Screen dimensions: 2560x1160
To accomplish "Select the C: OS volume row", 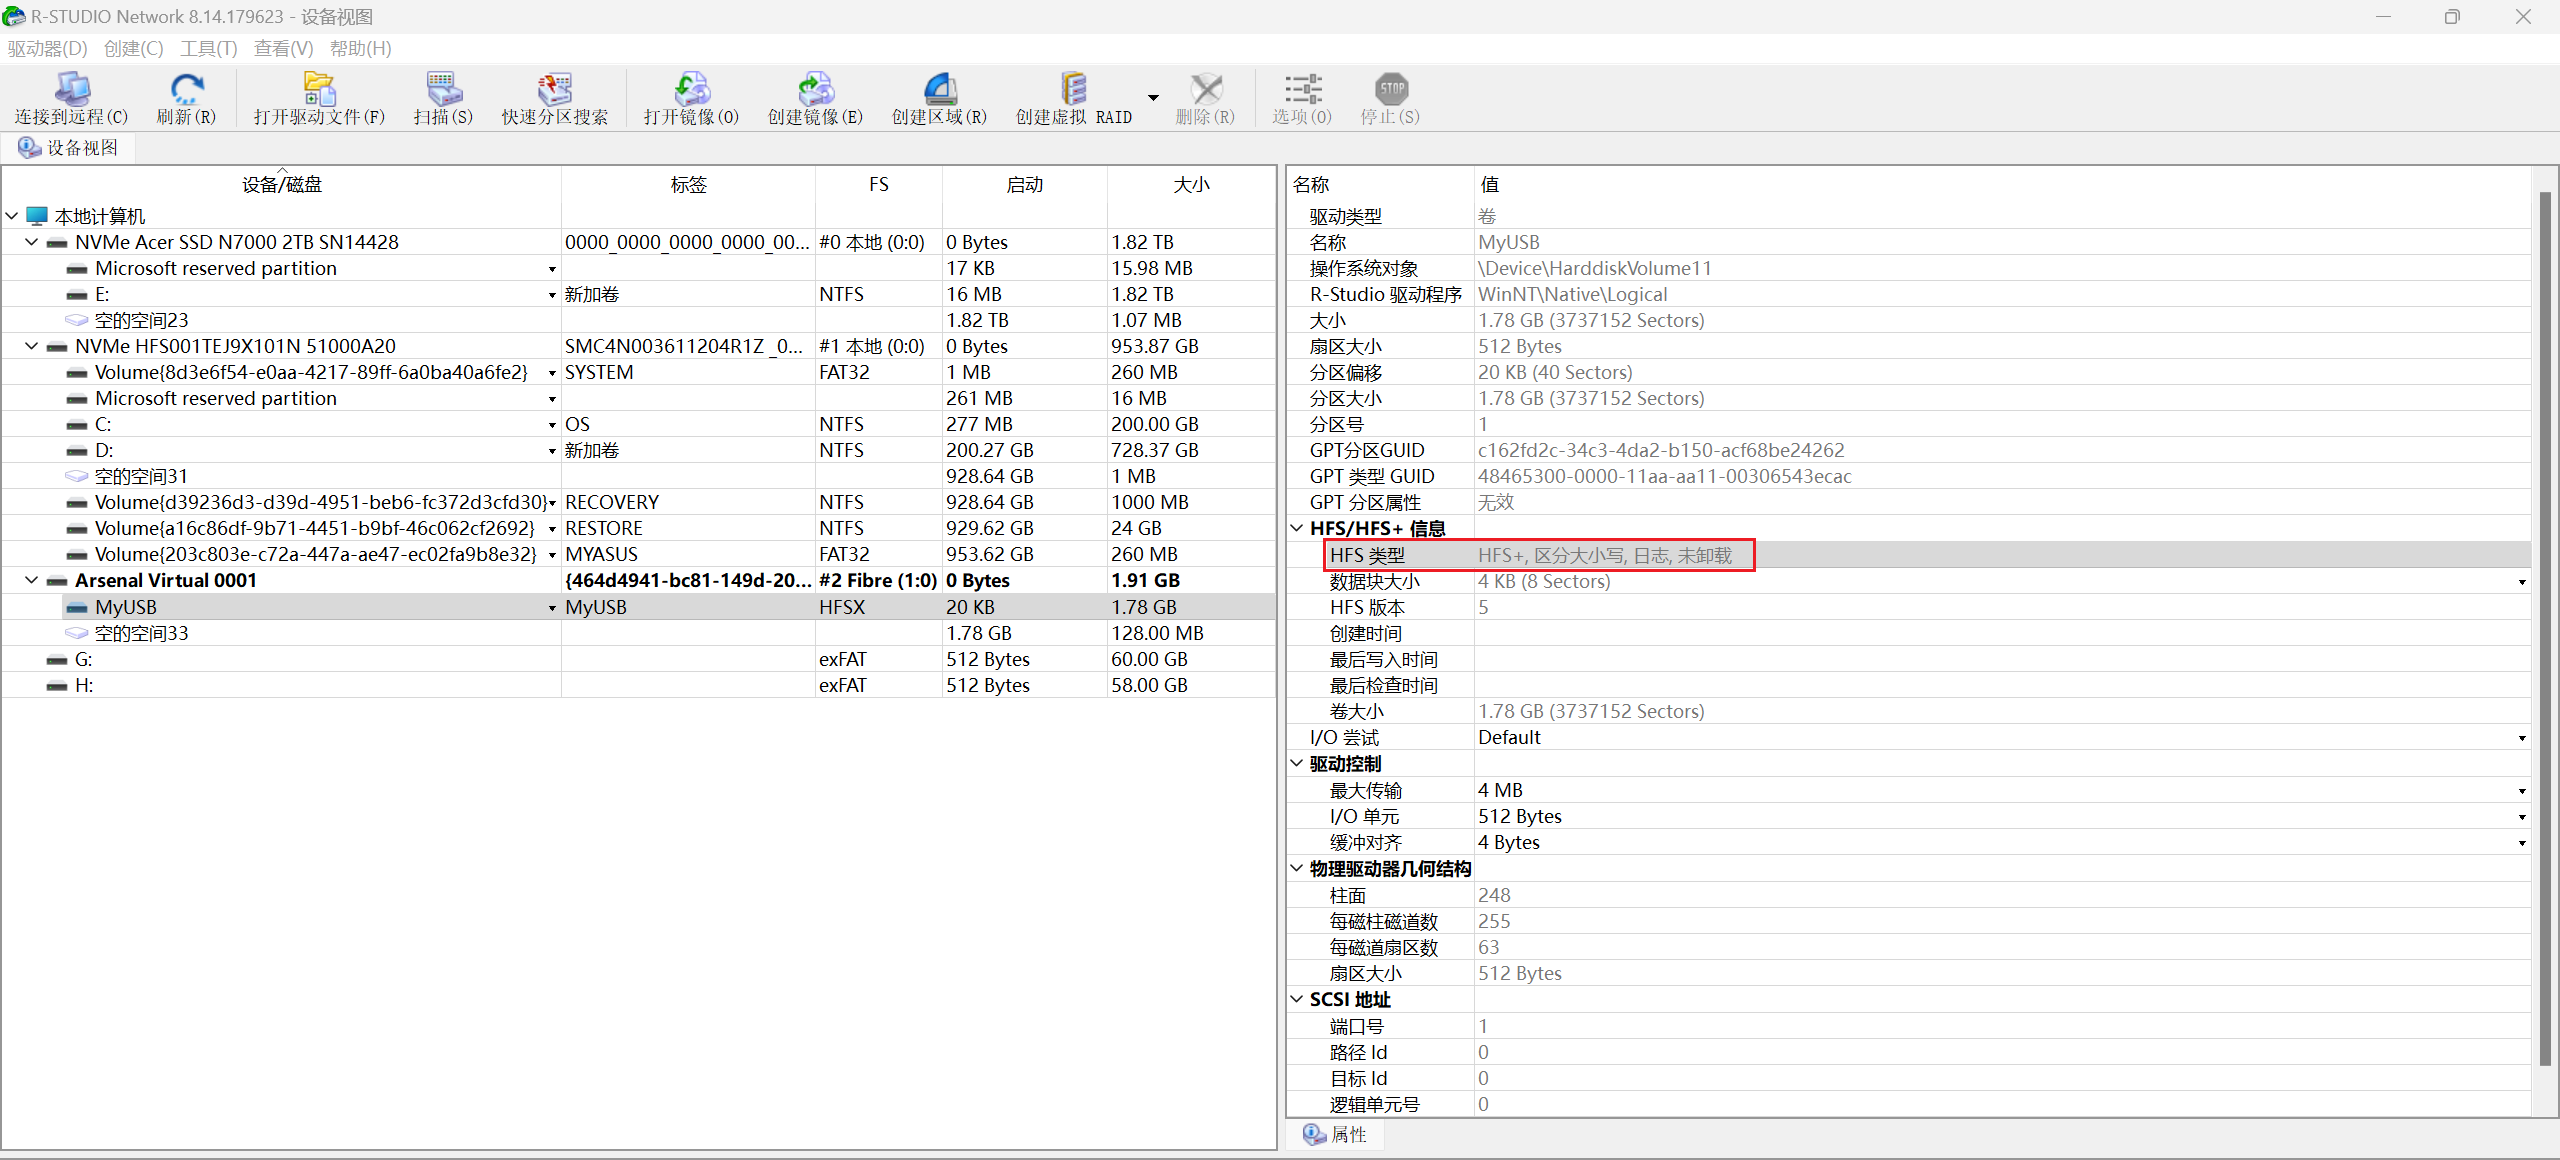I will click(638, 424).
